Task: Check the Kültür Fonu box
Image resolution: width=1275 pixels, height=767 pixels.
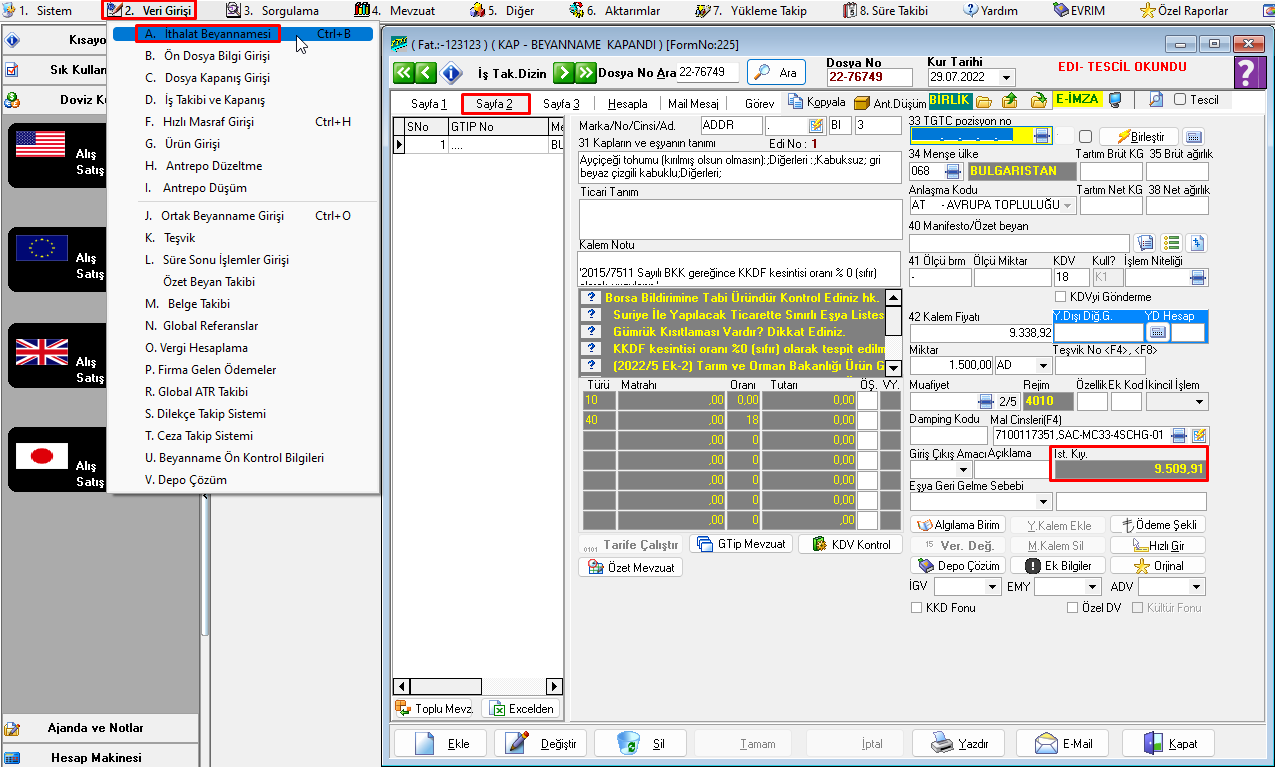Action: click(x=1137, y=607)
